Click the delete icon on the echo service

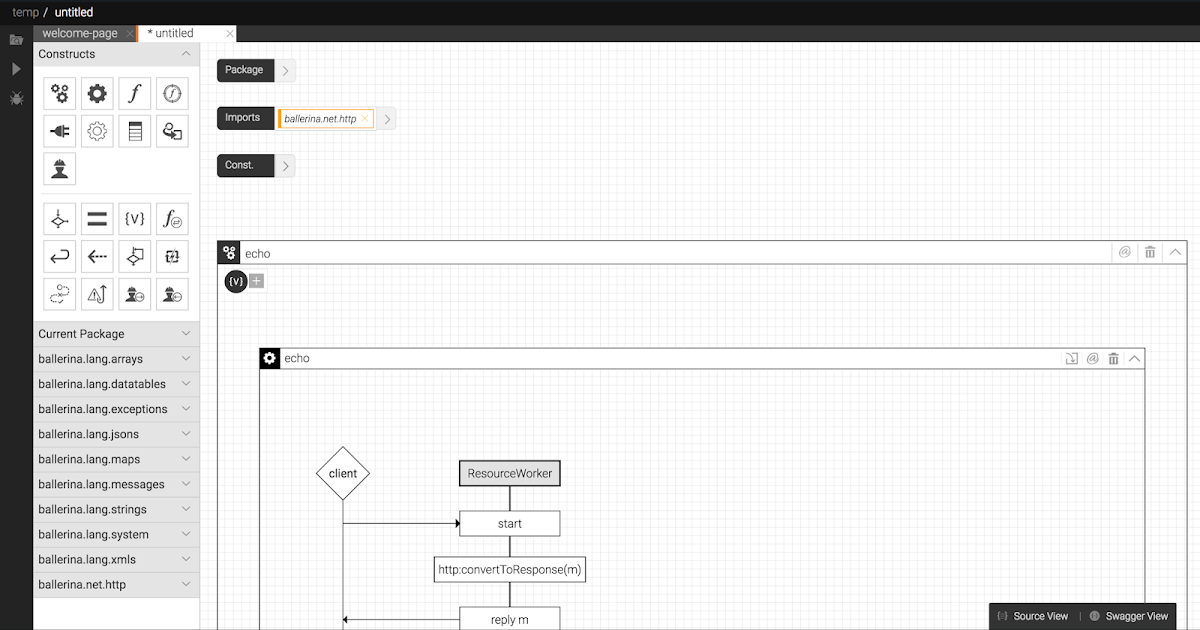click(1150, 252)
